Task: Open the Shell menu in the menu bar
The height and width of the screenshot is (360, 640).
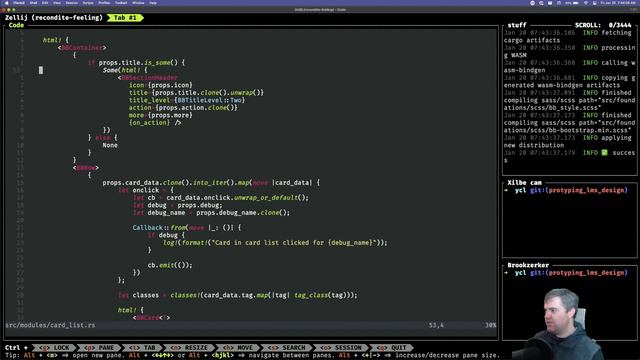Action: point(33,3)
